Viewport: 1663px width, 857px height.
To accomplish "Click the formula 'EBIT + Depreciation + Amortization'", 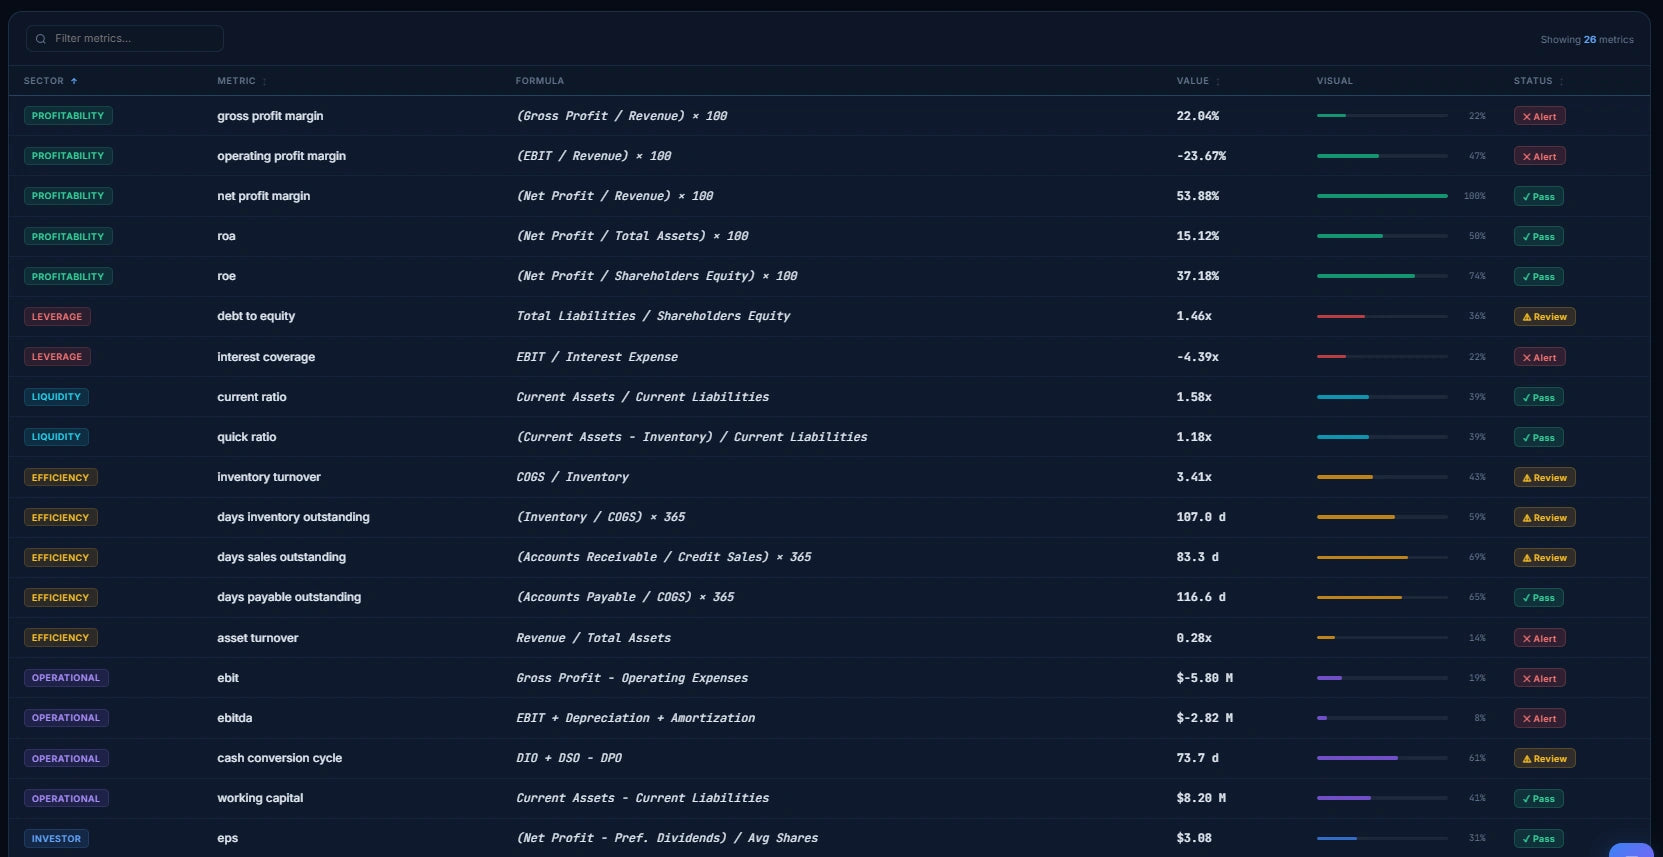I will [635, 718].
